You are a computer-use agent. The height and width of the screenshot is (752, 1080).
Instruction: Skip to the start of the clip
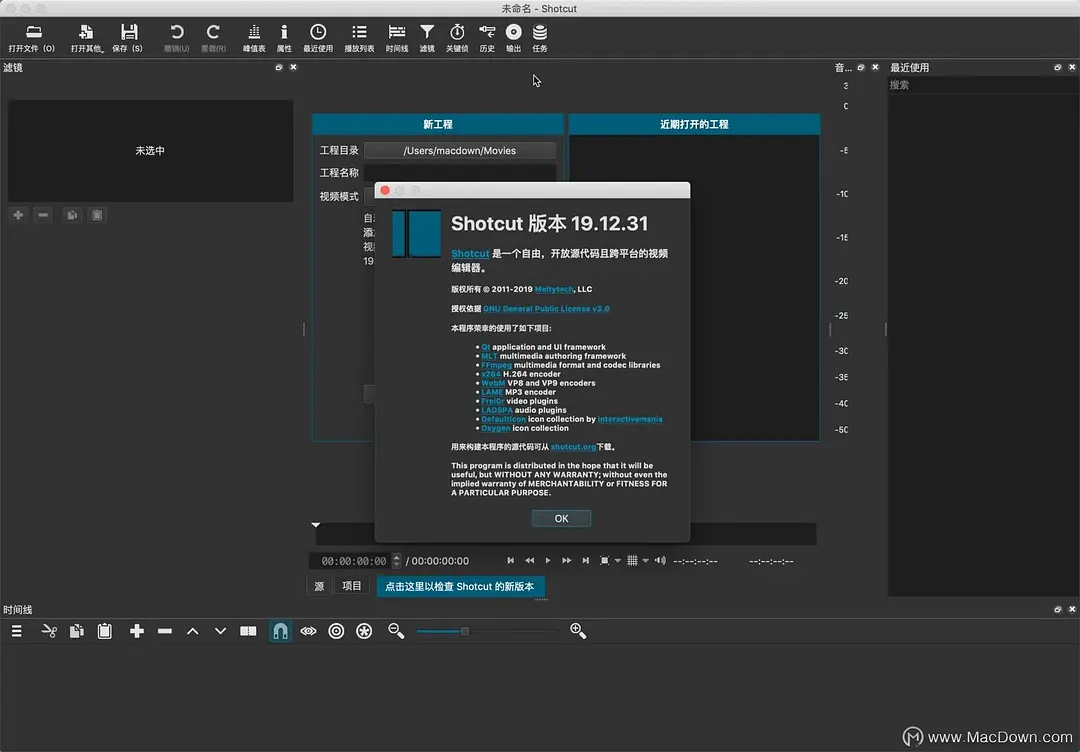510,561
